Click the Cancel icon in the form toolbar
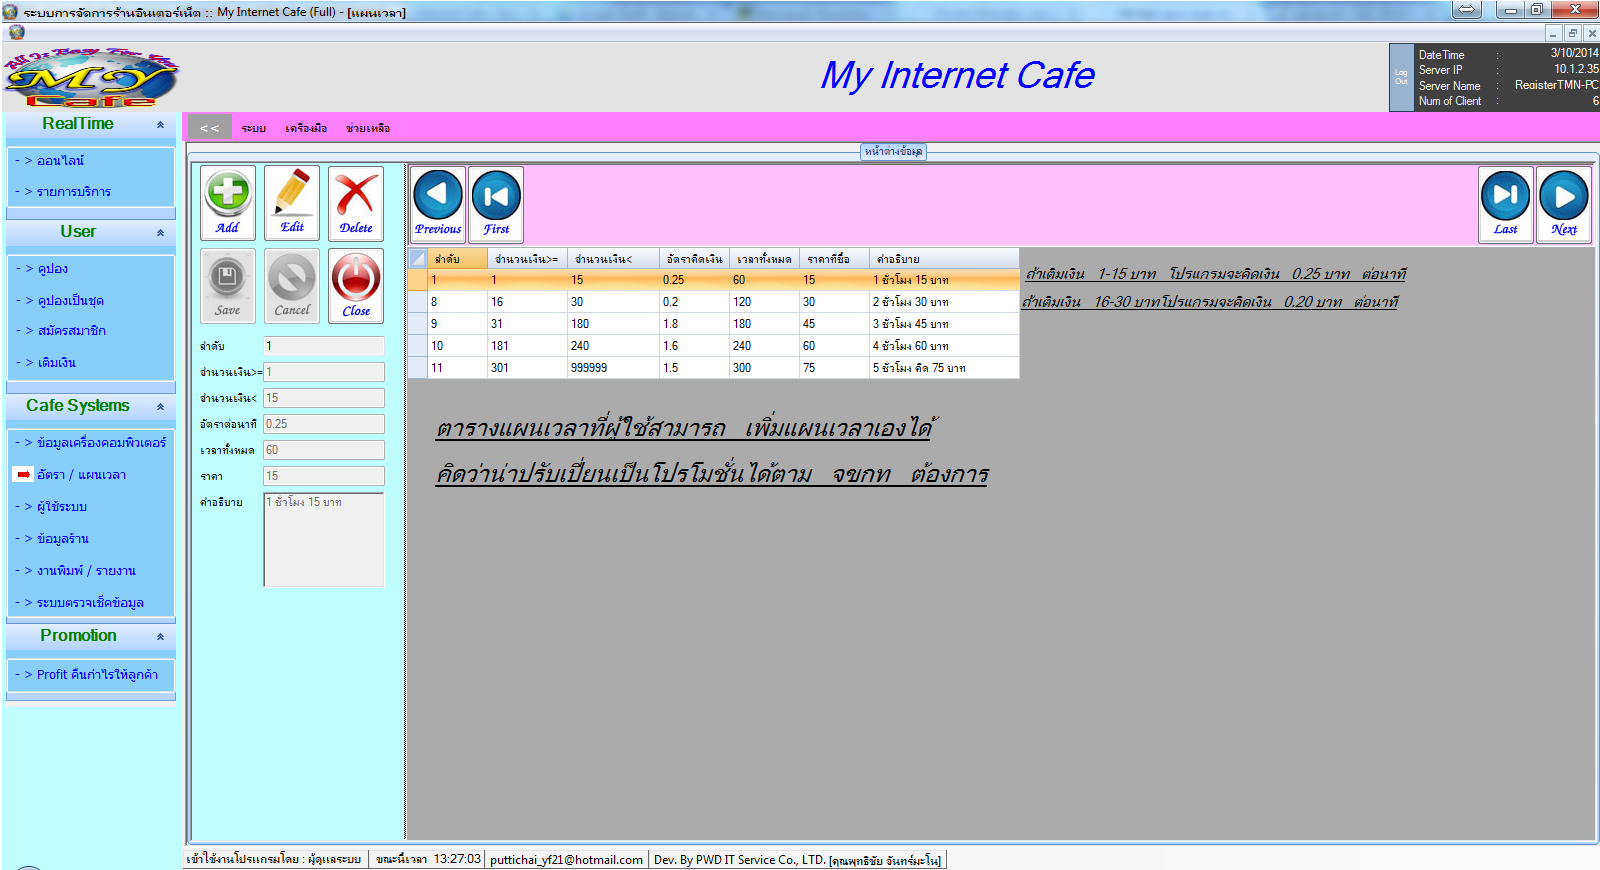 click(x=292, y=286)
